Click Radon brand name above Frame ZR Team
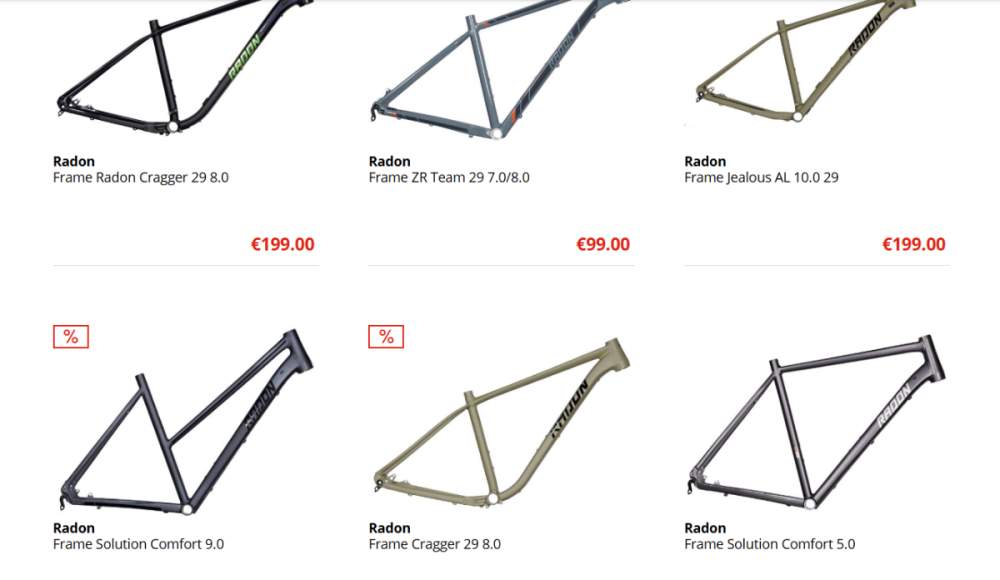The image size is (1000, 580). click(x=390, y=161)
